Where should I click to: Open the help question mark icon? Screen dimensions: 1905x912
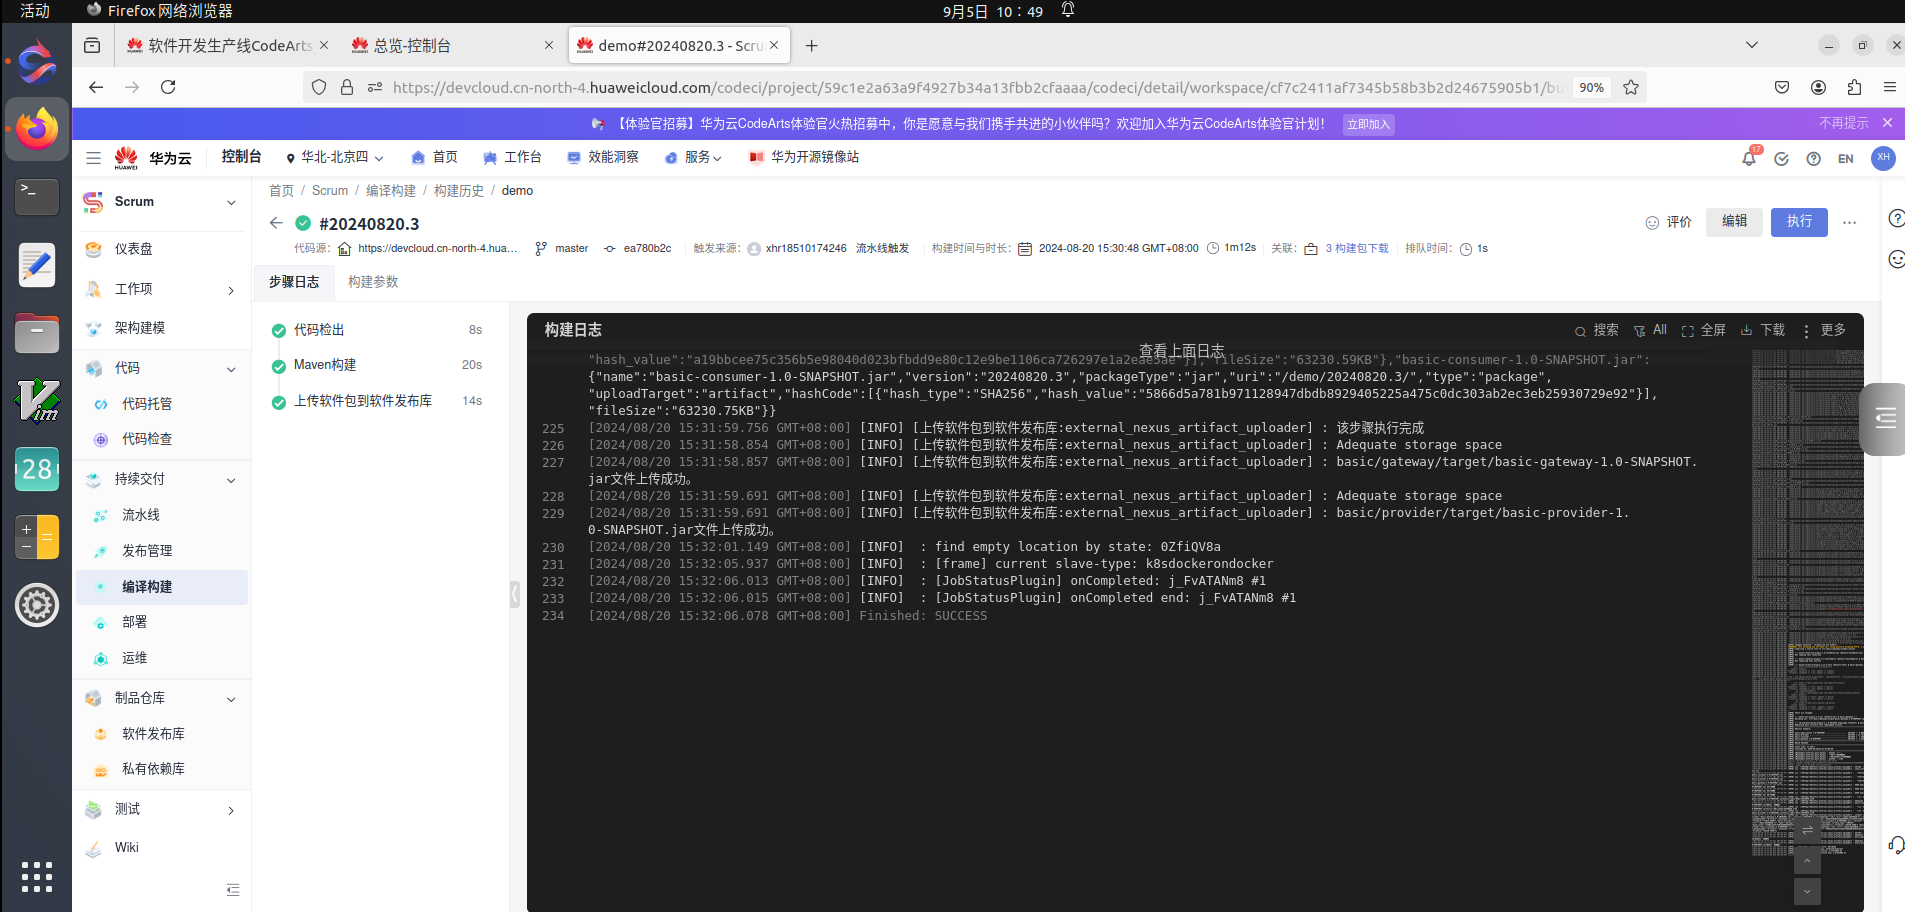[x=1813, y=158]
